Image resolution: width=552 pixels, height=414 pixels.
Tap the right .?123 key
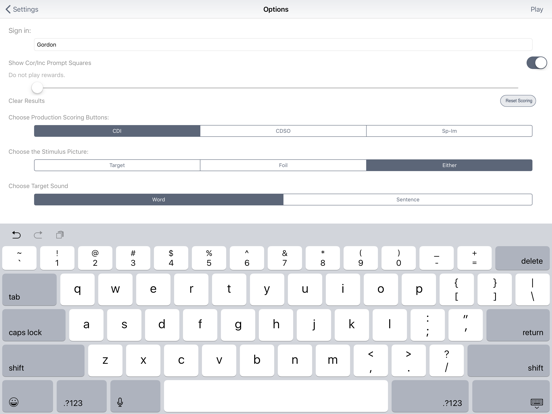[430, 396]
